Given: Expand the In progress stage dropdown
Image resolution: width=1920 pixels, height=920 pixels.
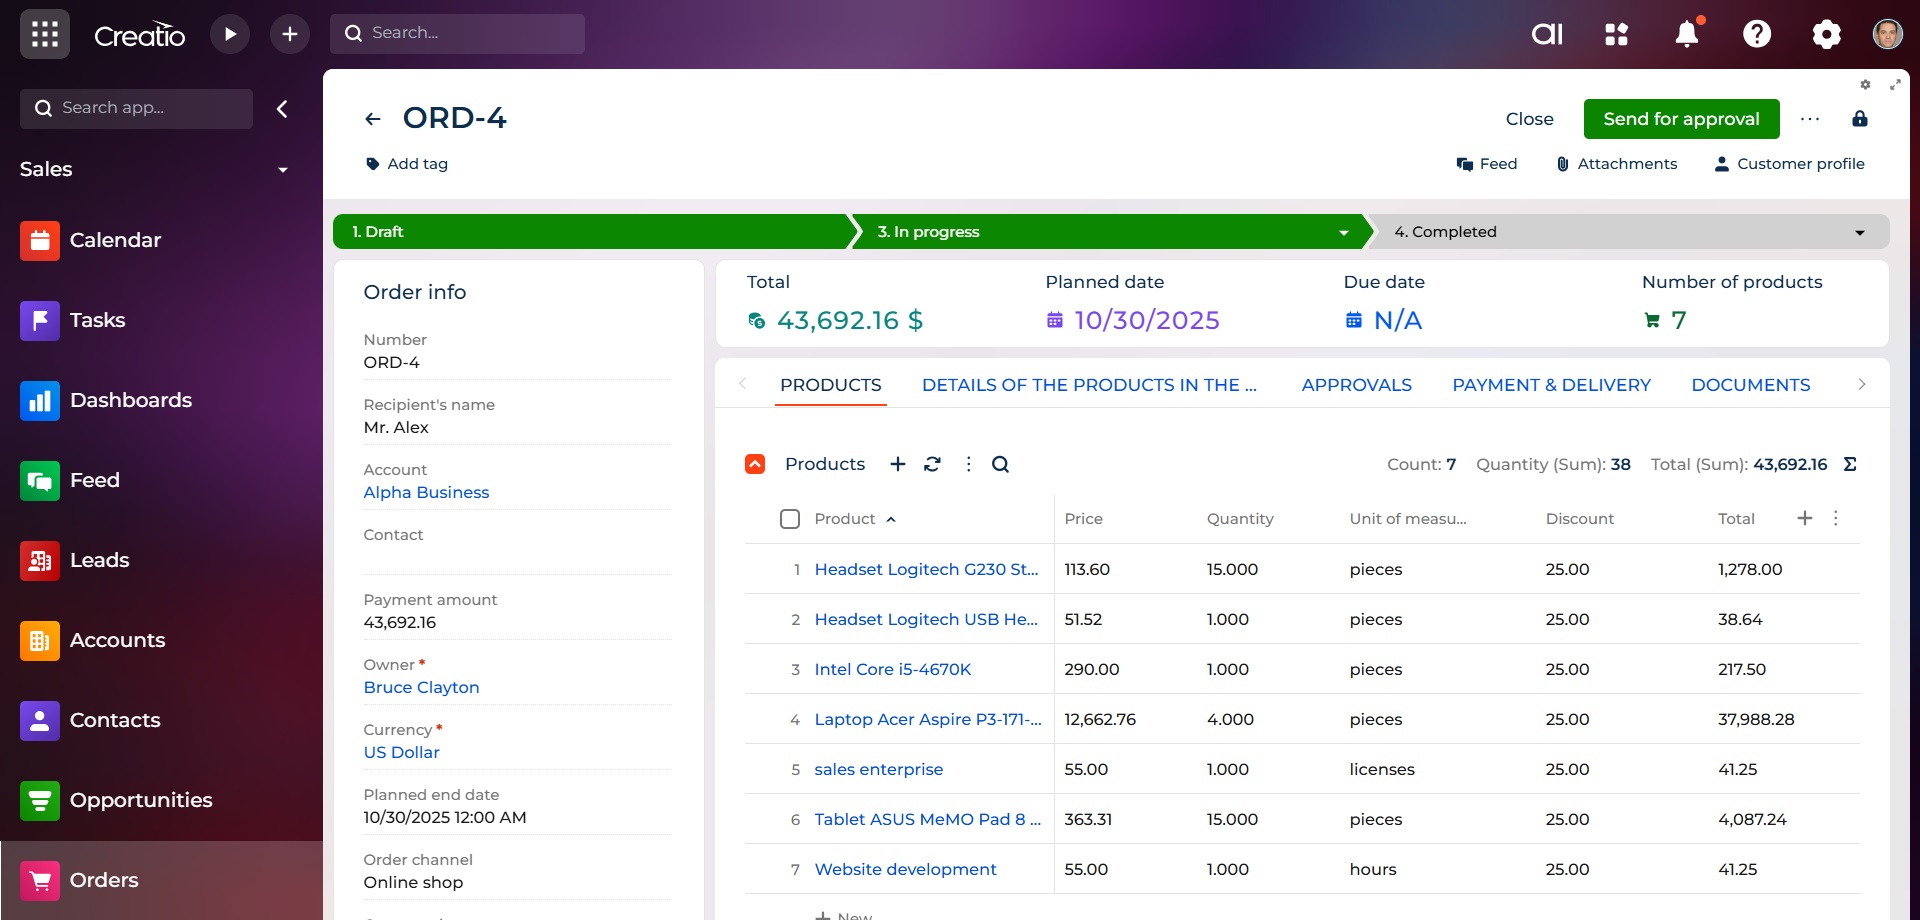Looking at the screenshot, I should 1344,232.
